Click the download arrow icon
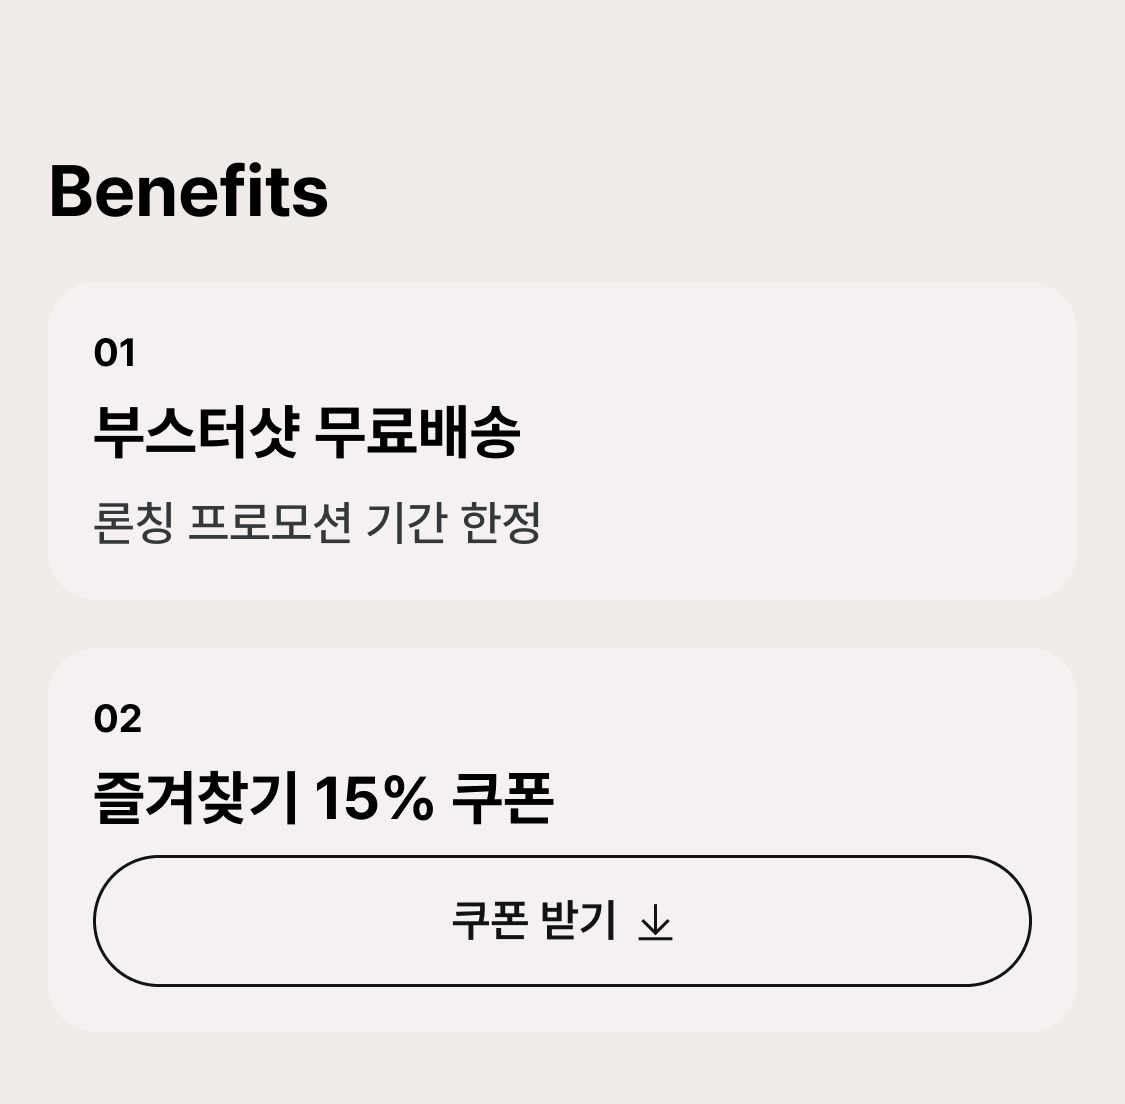1125x1104 pixels. pos(655,922)
